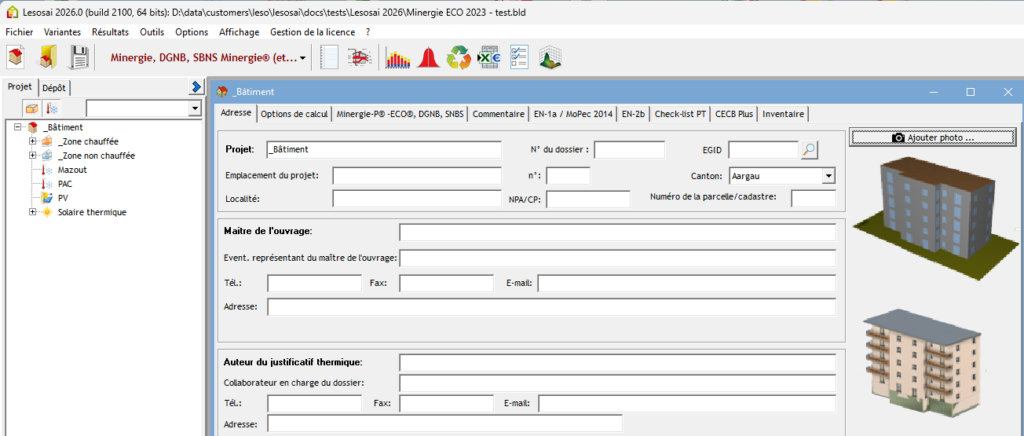Open project using the folder icon
This screenshot has width=1024, height=436.
click(x=47, y=58)
